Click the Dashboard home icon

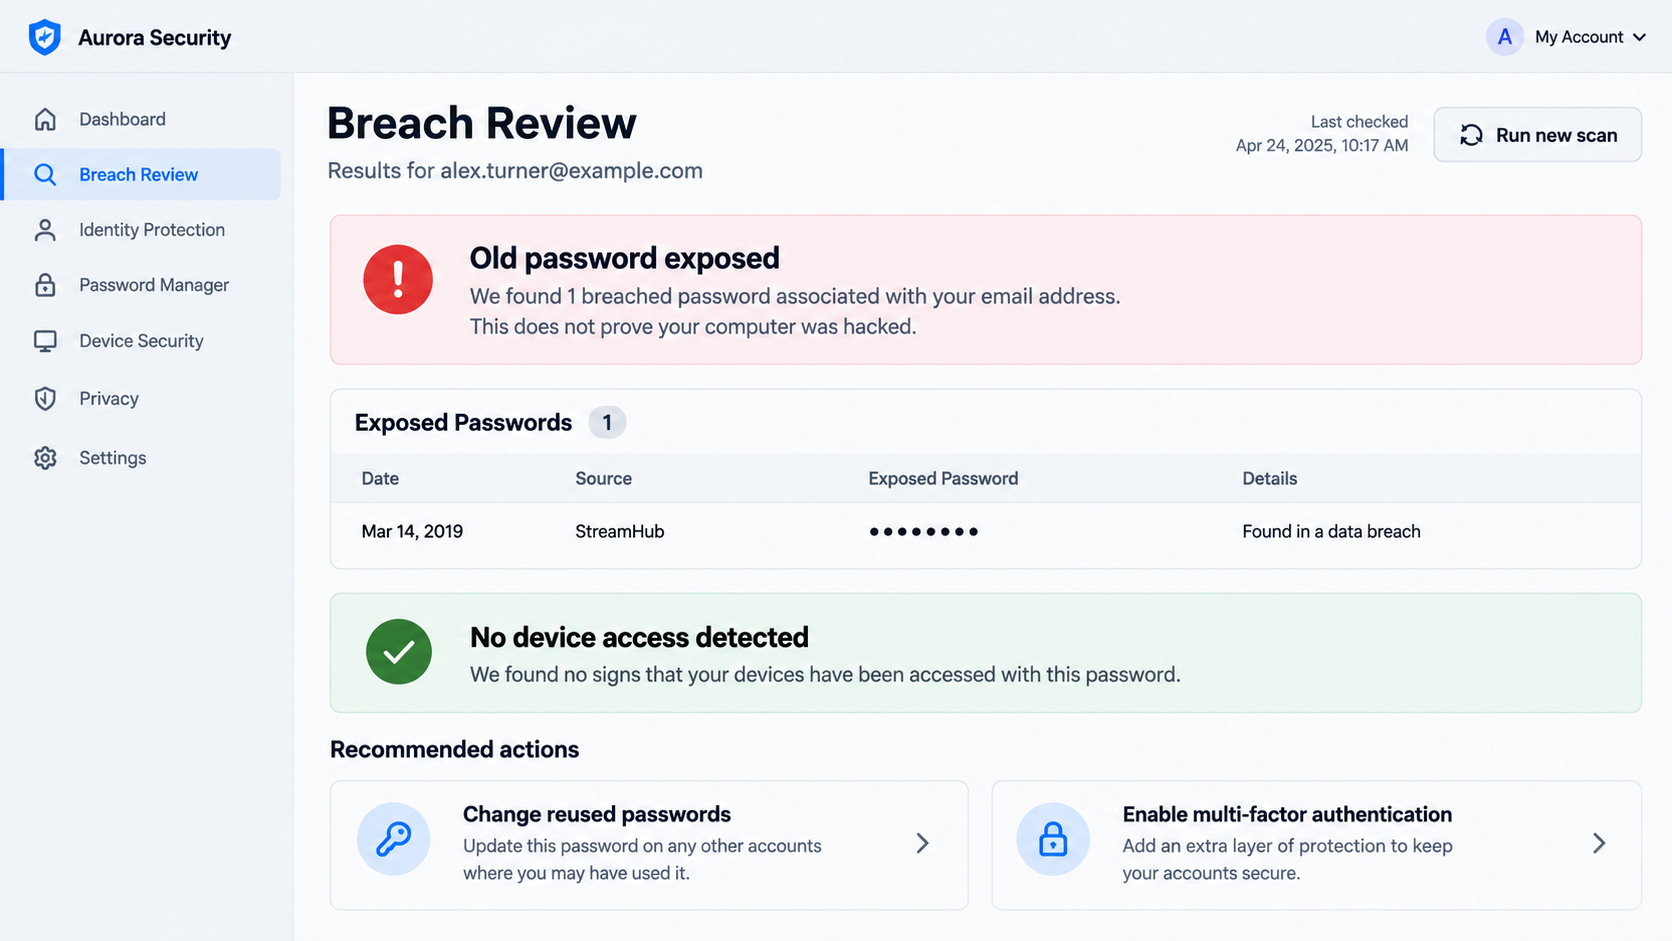pos(45,119)
